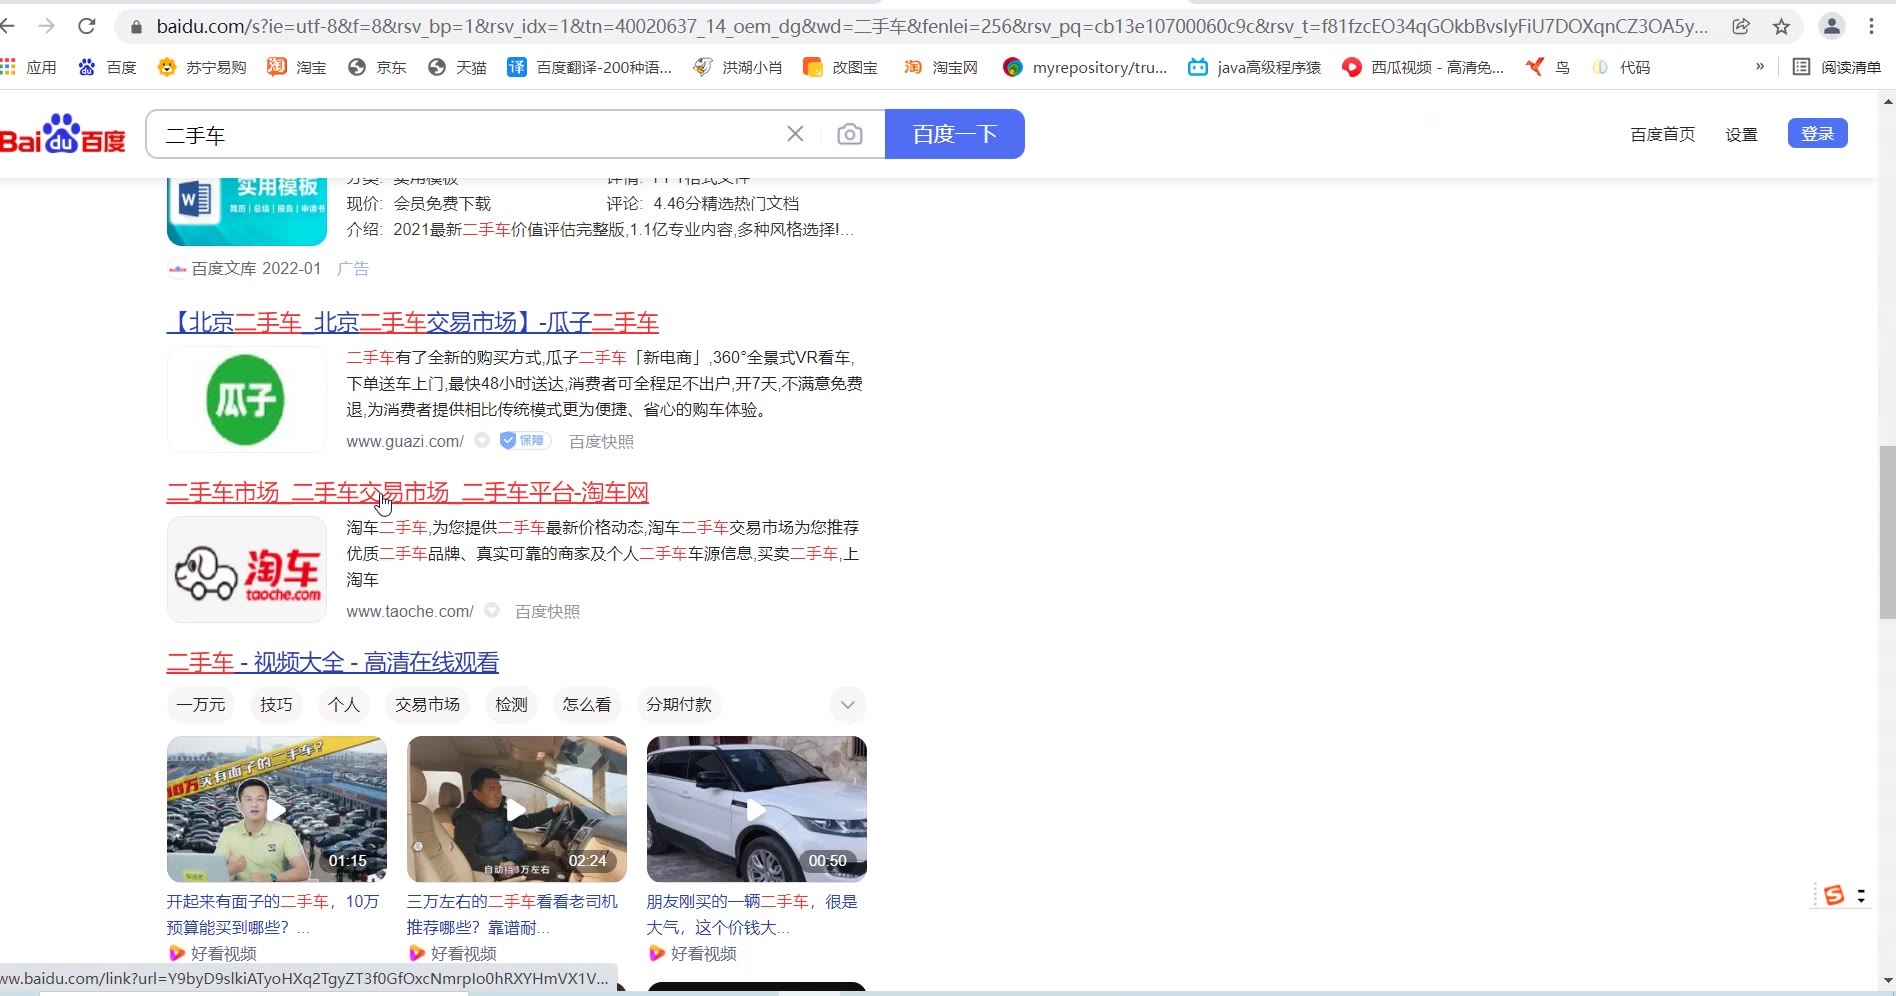Go forward using the browser forward arrow

pyautogui.click(x=47, y=27)
